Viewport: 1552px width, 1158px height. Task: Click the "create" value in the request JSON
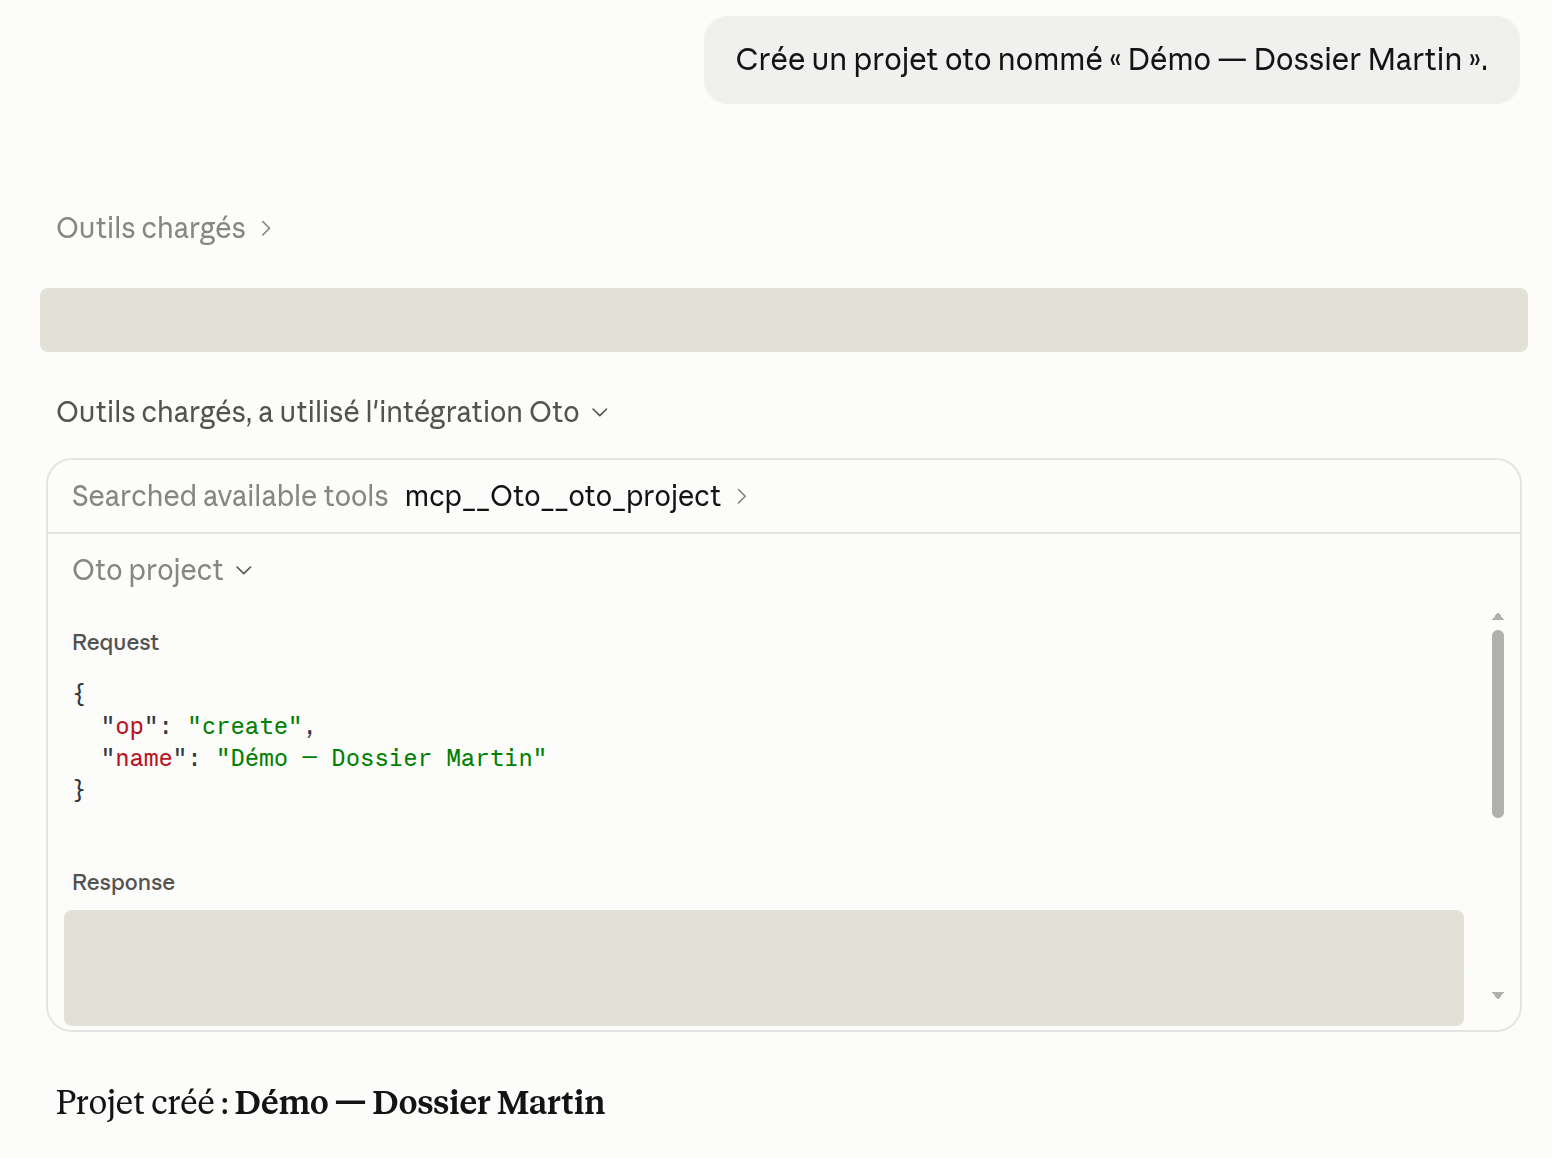[x=245, y=727]
